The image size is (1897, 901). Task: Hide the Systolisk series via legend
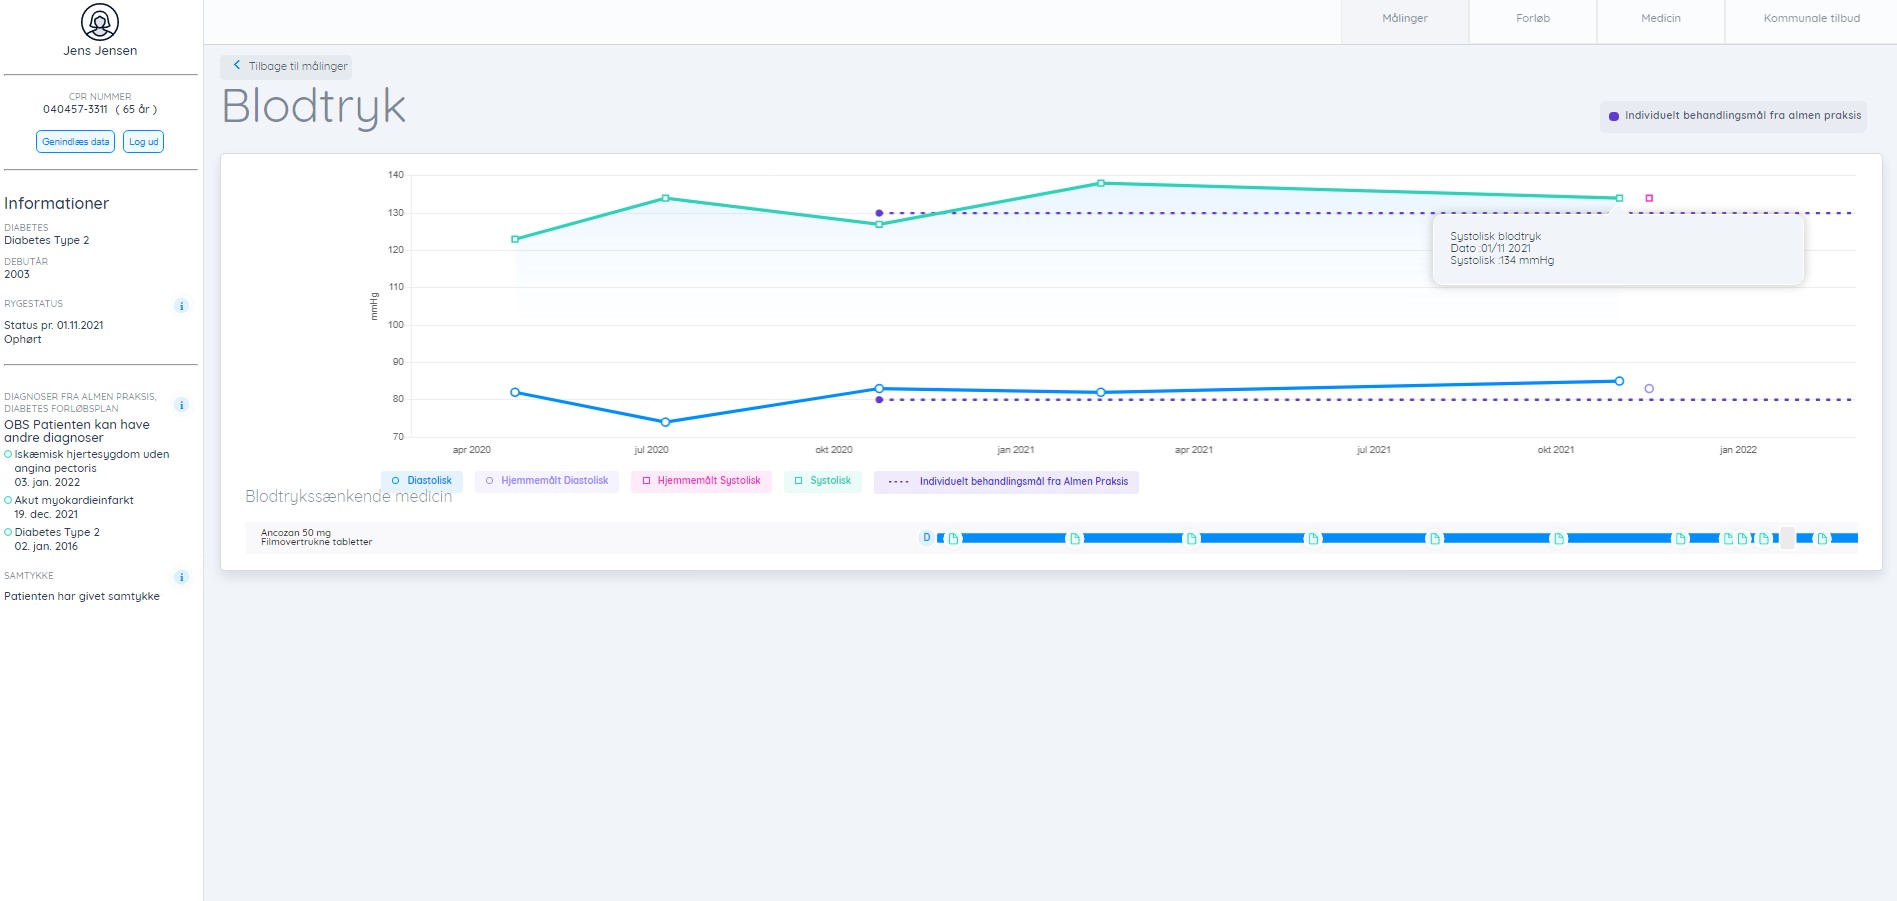(x=822, y=481)
